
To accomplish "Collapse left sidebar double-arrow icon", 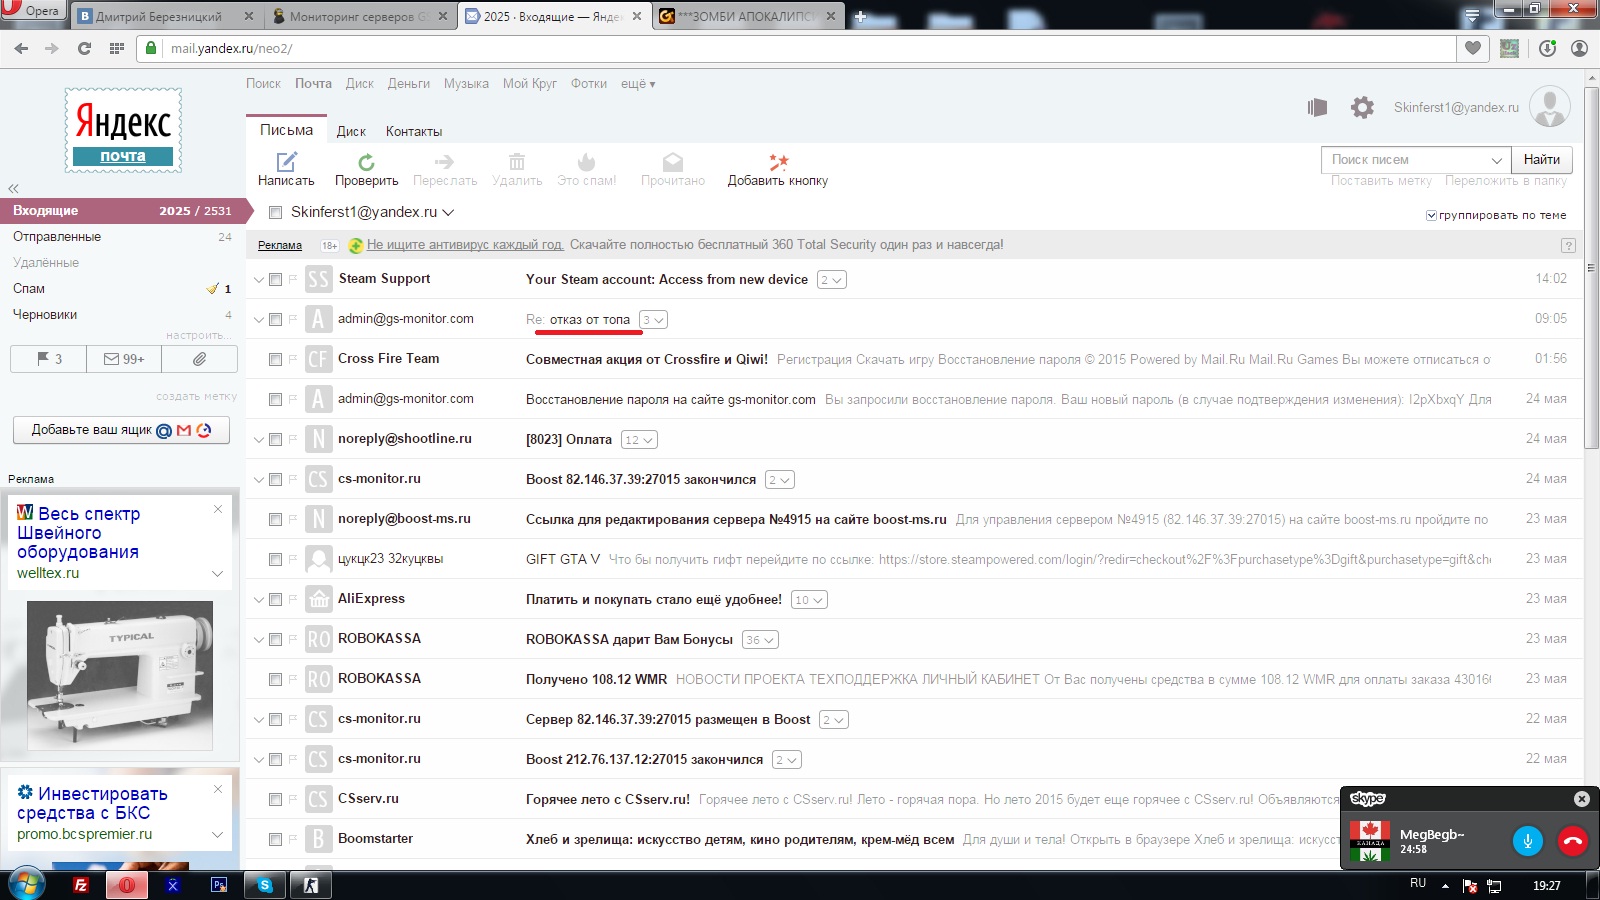I will tap(13, 188).
